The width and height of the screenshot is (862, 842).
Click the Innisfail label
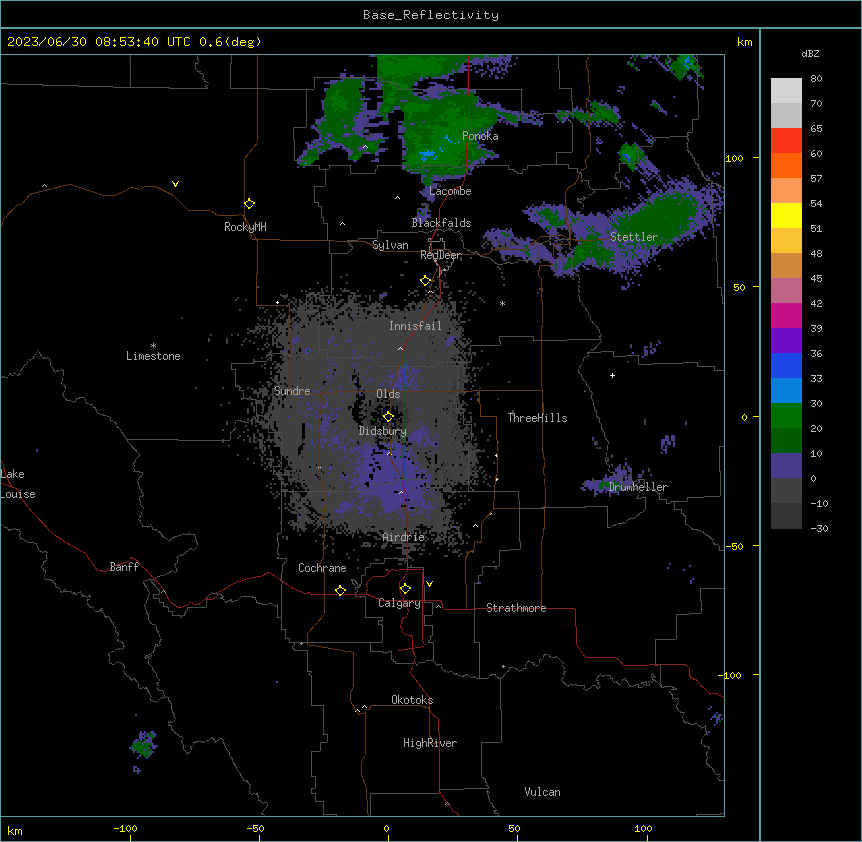(415, 326)
